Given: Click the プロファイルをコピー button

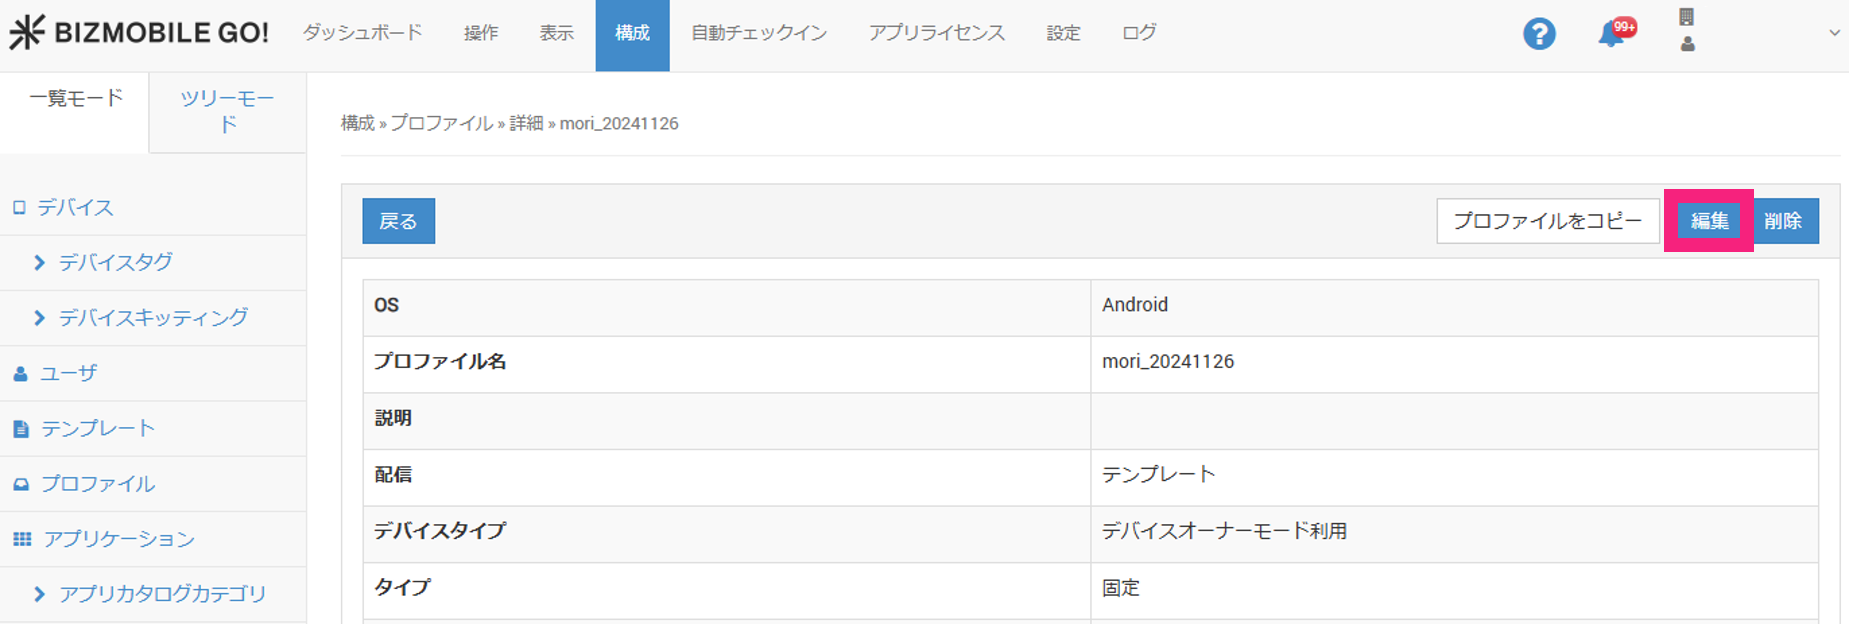Looking at the screenshot, I should [1547, 221].
